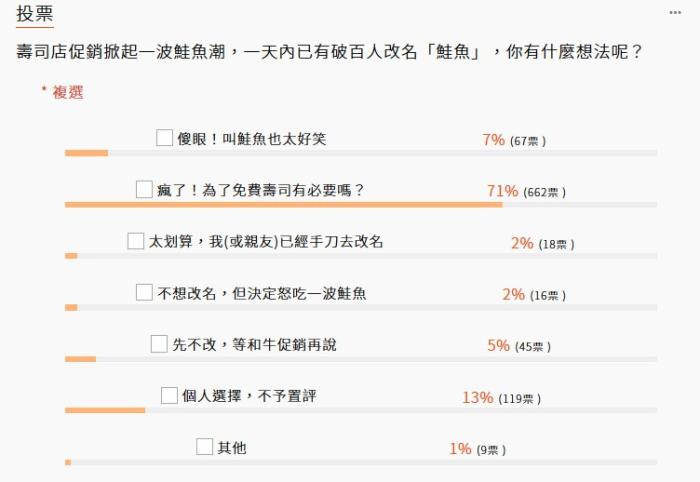Click the 7% result bar for 傻眼 option
The width and height of the screenshot is (700, 482).
tap(86, 153)
